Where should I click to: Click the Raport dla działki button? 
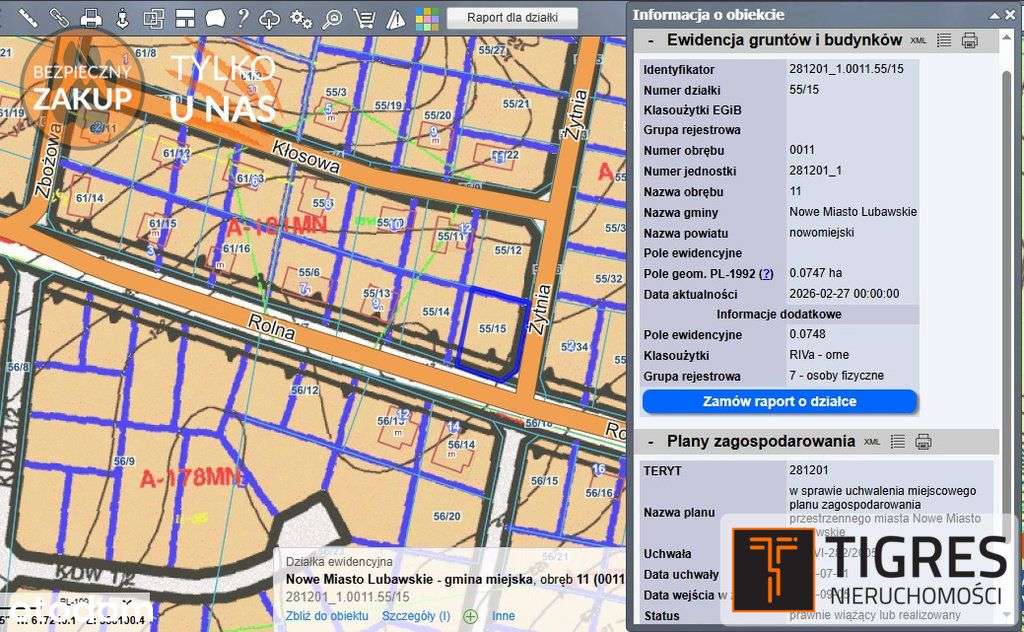point(512,18)
